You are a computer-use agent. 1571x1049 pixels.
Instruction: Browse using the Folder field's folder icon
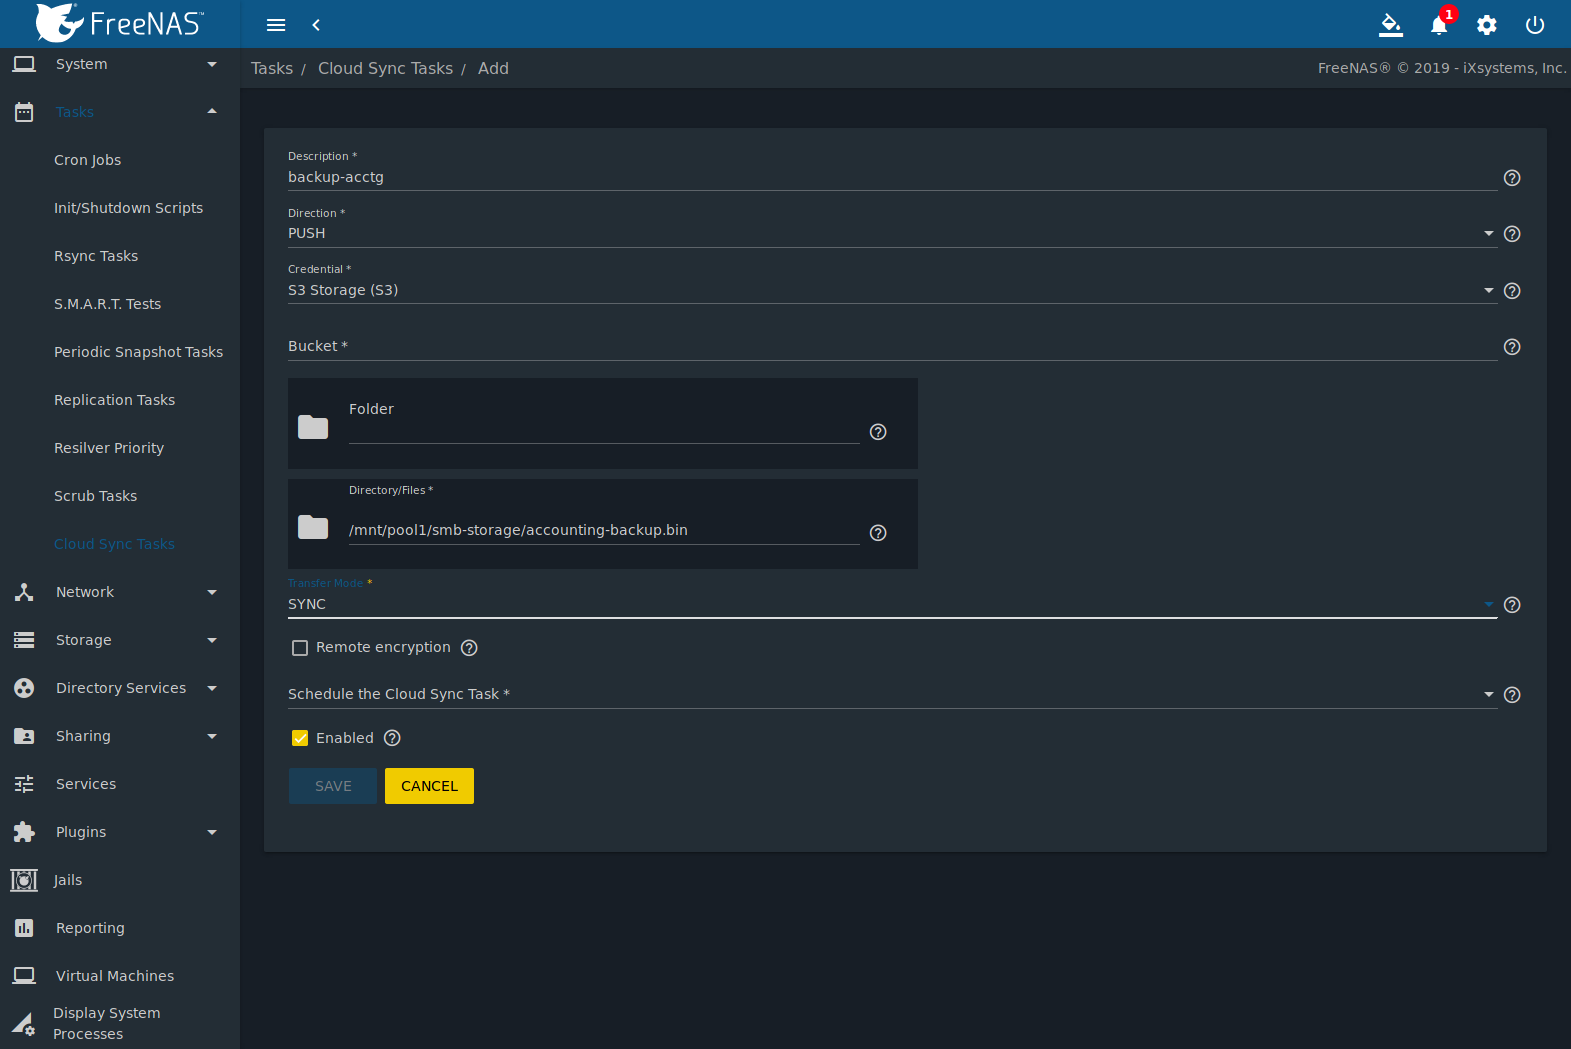[313, 427]
